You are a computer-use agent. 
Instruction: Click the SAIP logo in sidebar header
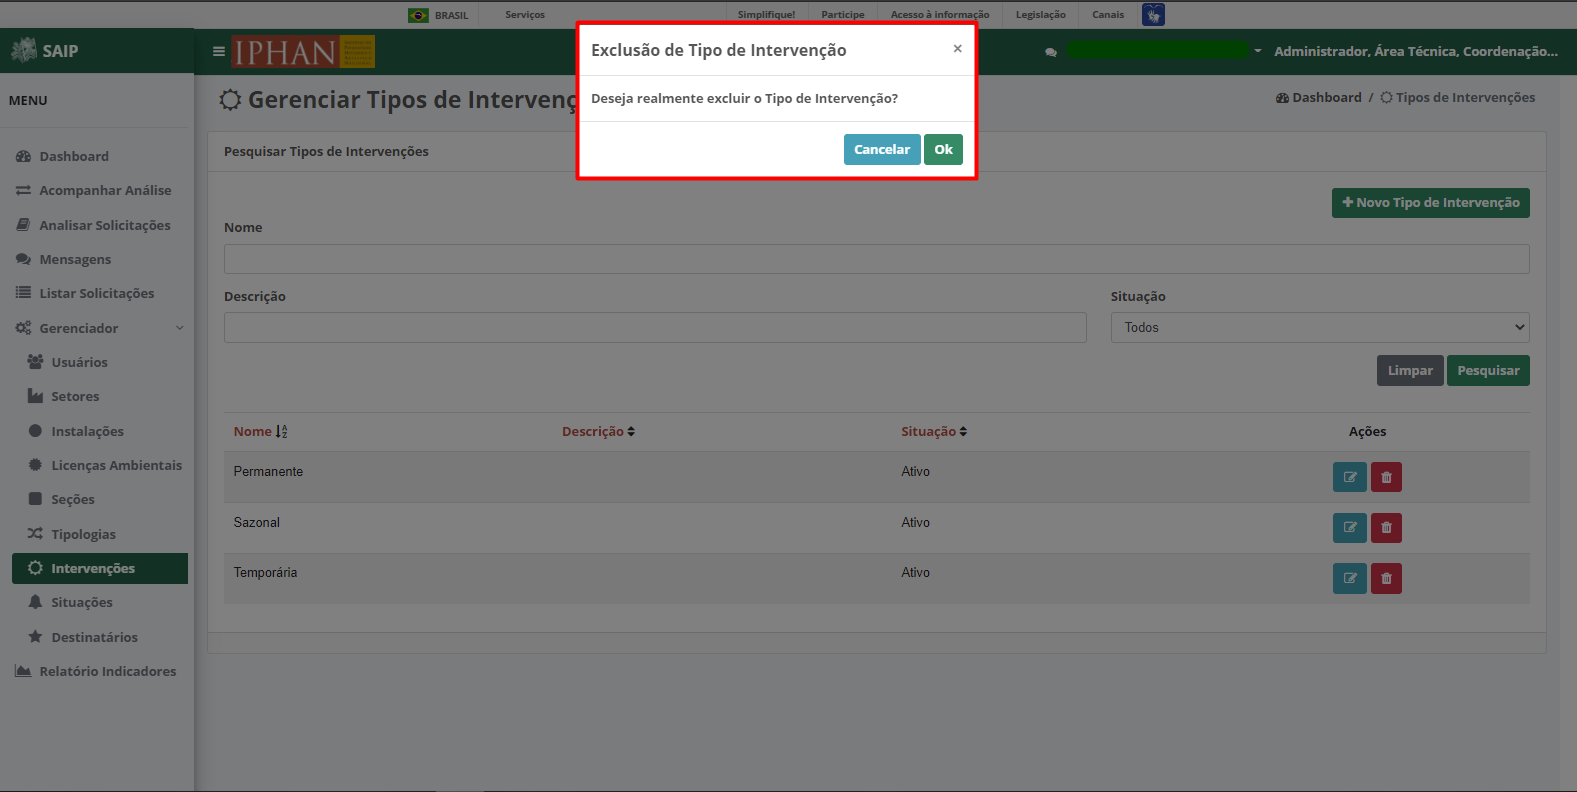click(x=45, y=50)
